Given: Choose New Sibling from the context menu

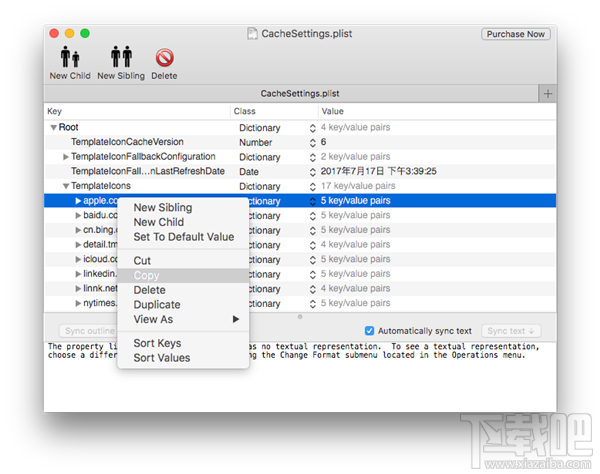Looking at the screenshot, I should click(x=183, y=208).
